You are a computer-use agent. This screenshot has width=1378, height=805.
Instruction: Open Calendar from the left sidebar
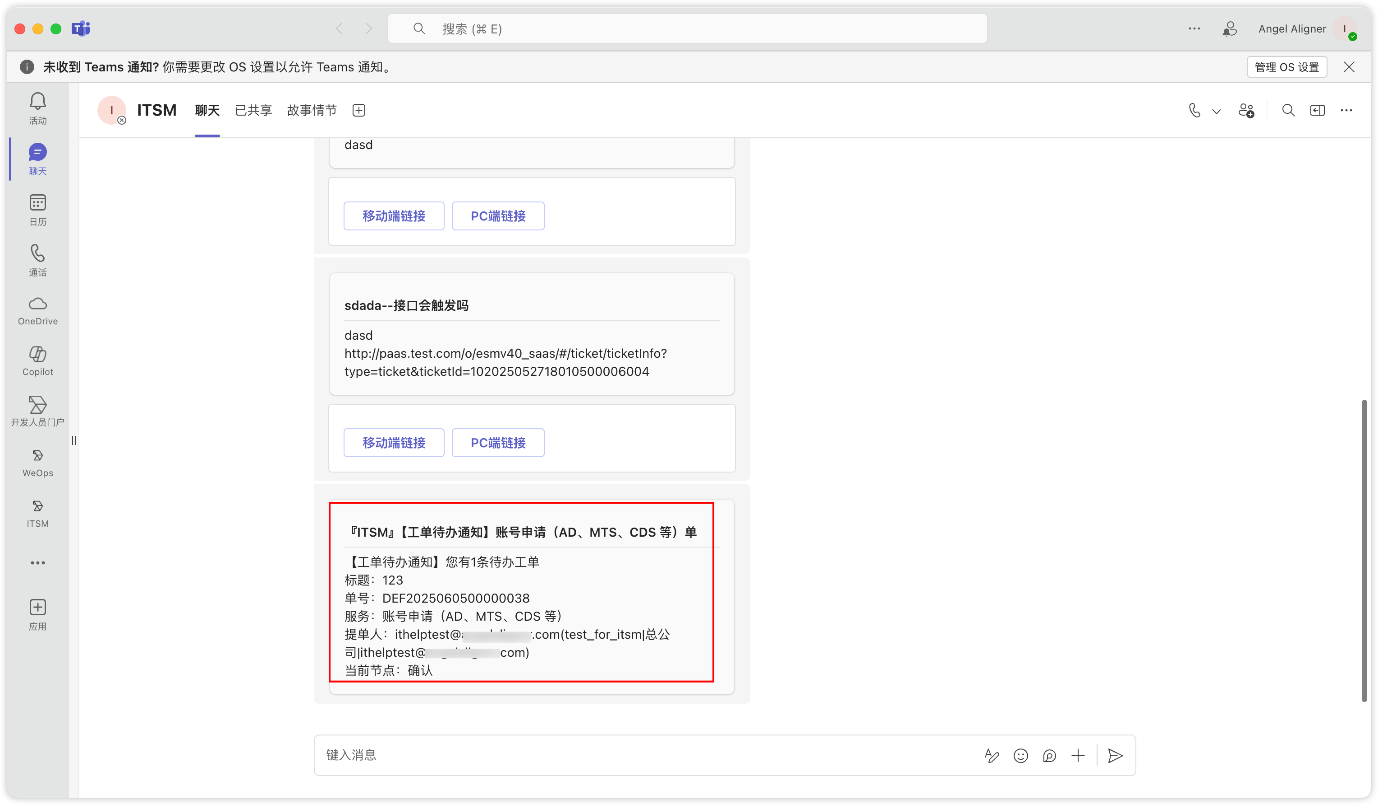tap(38, 208)
